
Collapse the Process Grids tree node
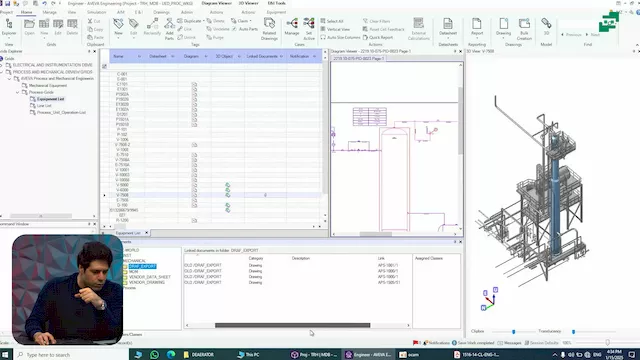(x=18, y=92)
